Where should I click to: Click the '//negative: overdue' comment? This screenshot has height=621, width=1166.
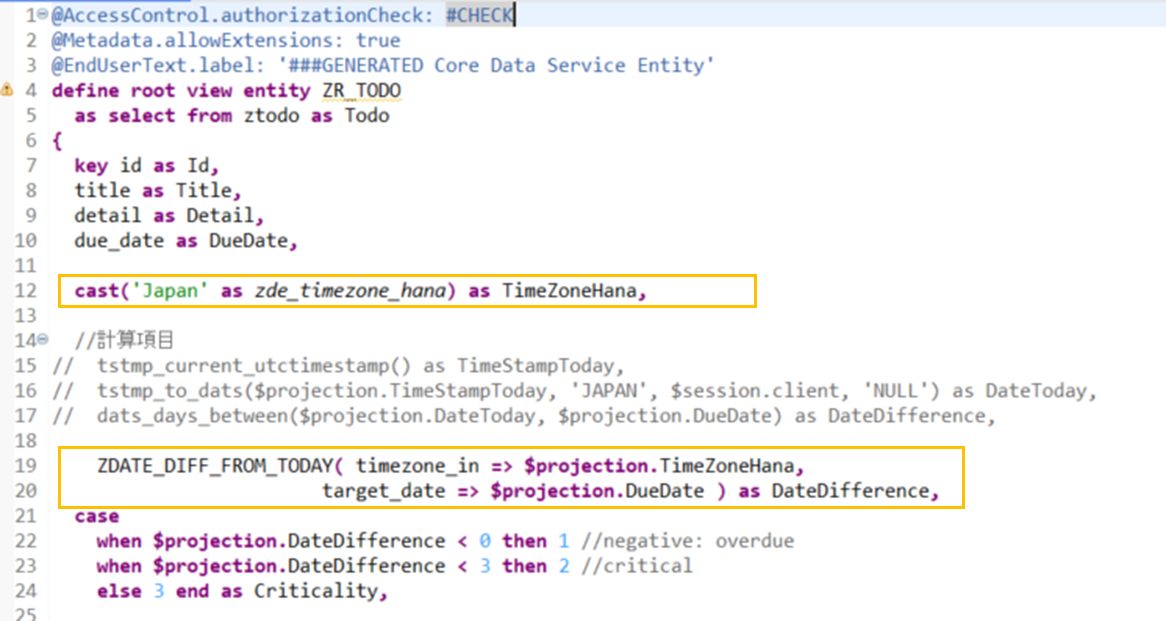pos(688,541)
